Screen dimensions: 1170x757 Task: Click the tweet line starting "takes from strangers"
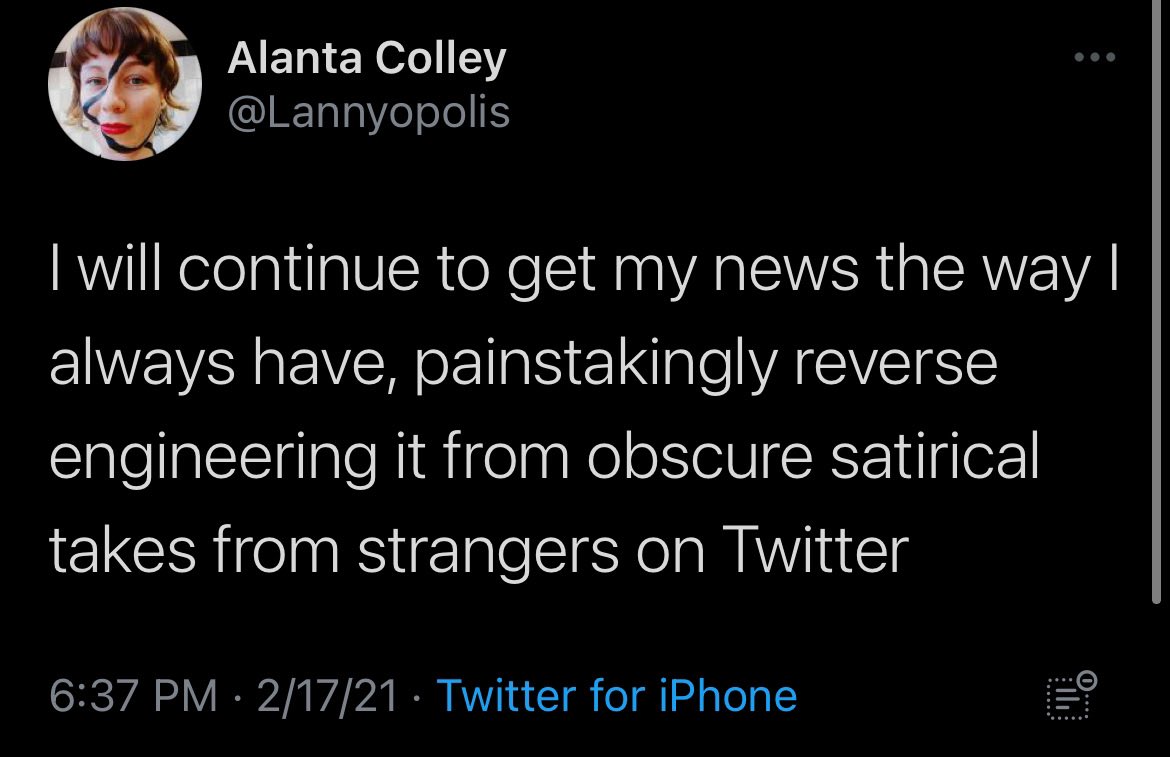[x=479, y=549]
